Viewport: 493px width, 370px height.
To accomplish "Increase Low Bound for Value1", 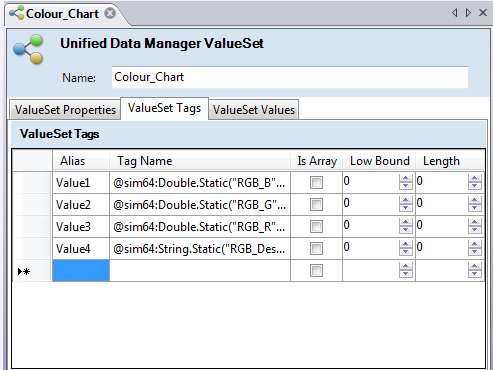I will [406, 178].
